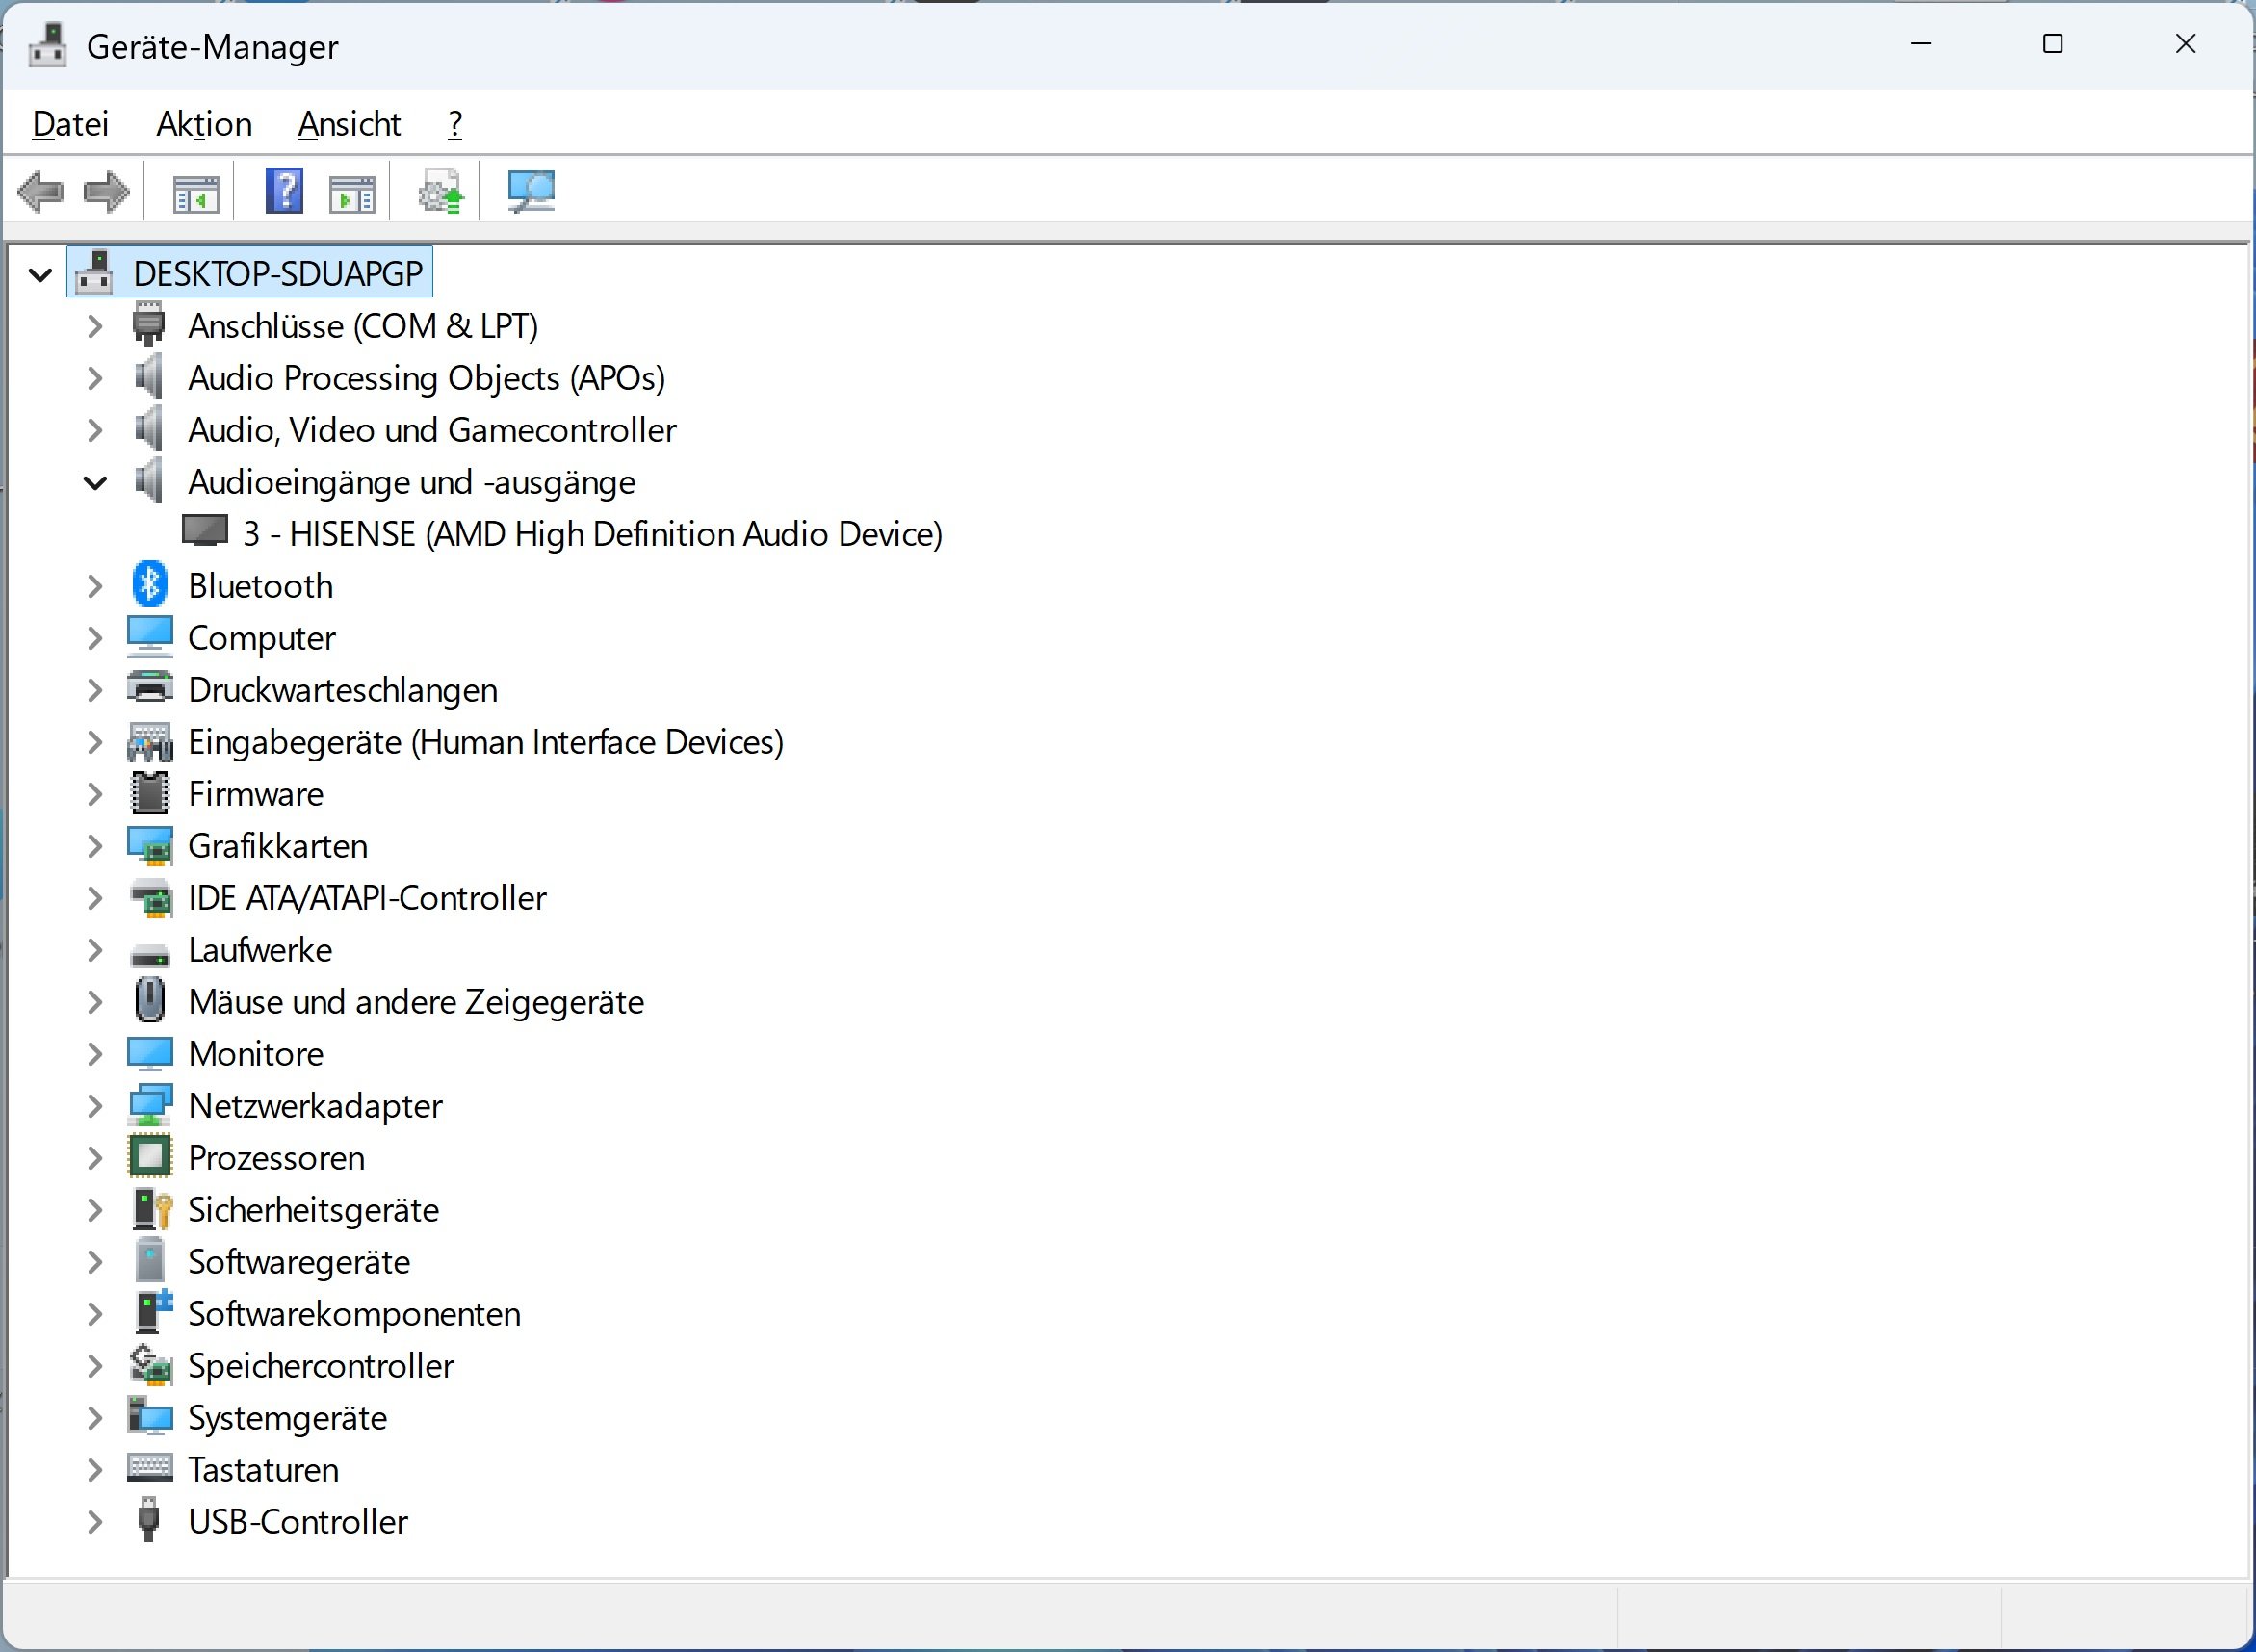Click the Back arrow toolbar icon
Image resolution: width=2256 pixels, height=1652 pixels.
pyautogui.click(x=41, y=191)
